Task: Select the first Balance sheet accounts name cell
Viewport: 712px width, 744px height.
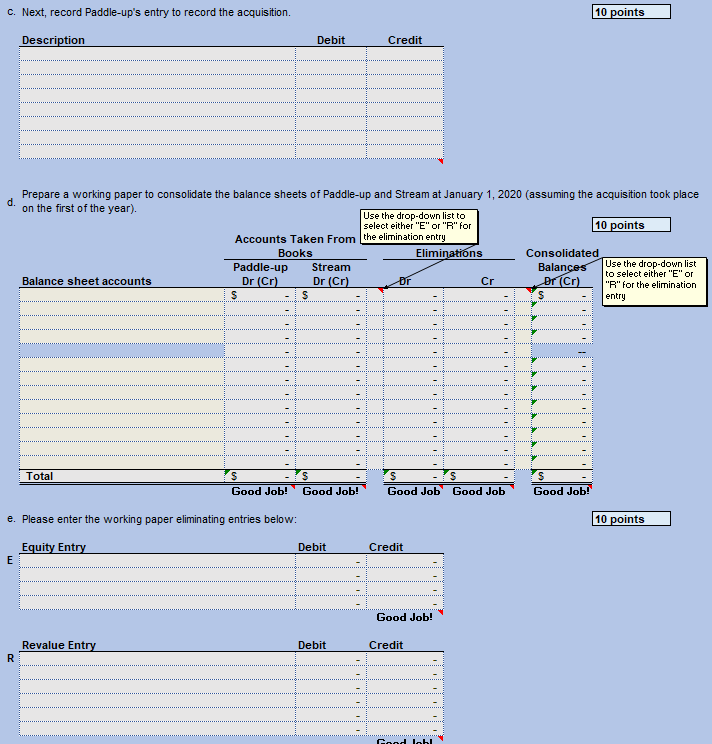Action: (122, 295)
